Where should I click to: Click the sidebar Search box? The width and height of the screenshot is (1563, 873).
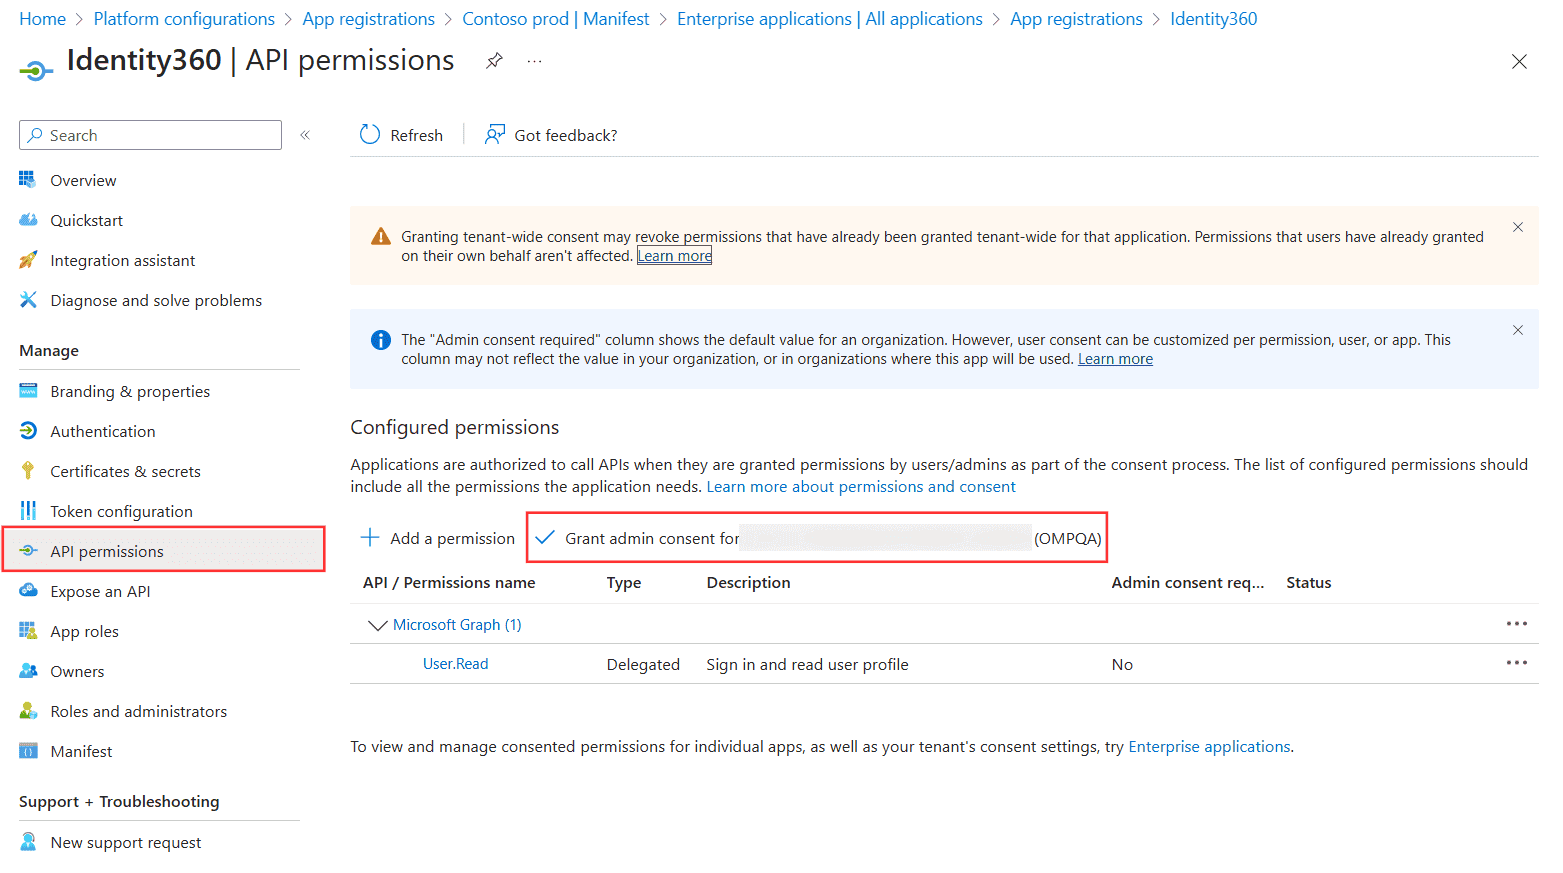149,134
